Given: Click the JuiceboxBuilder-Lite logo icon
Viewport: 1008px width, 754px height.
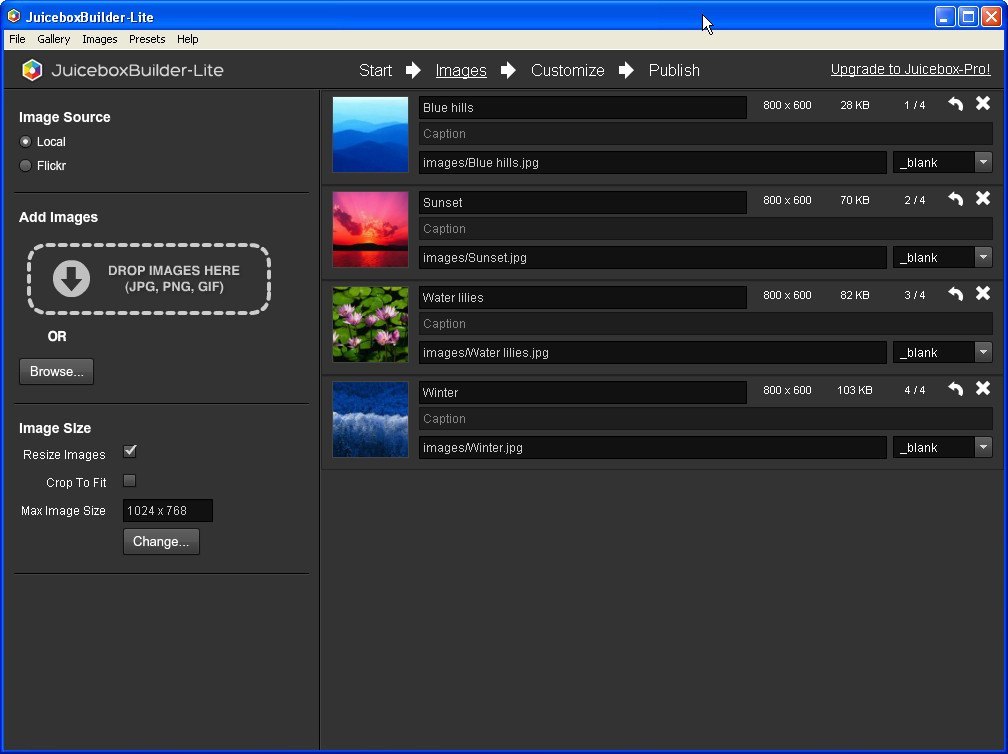Looking at the screenshot, I should pos(31,70).
